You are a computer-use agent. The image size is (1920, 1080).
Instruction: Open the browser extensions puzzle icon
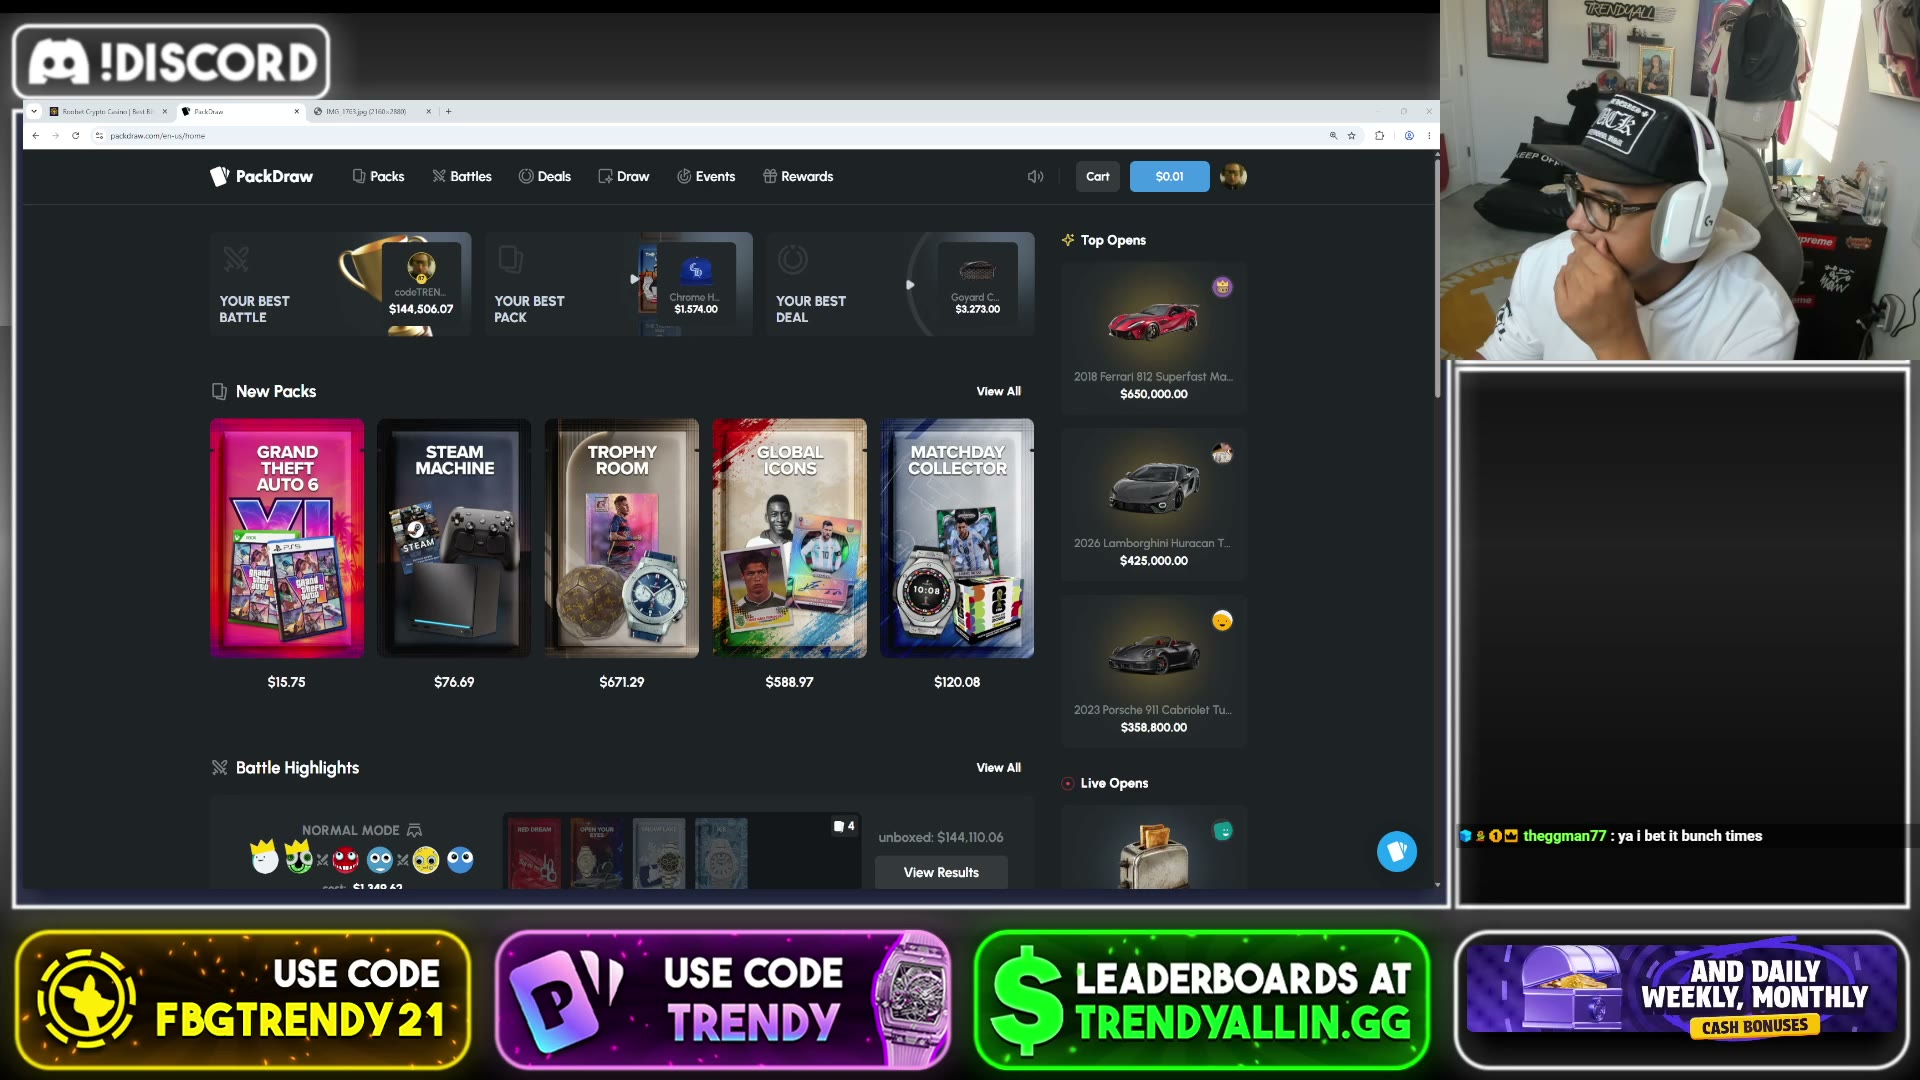tap(1380, 136)
